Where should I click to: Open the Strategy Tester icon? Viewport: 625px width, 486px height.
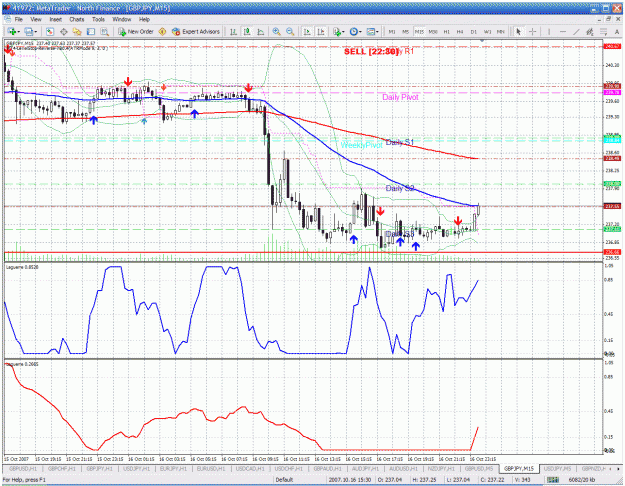click(104, 31)
